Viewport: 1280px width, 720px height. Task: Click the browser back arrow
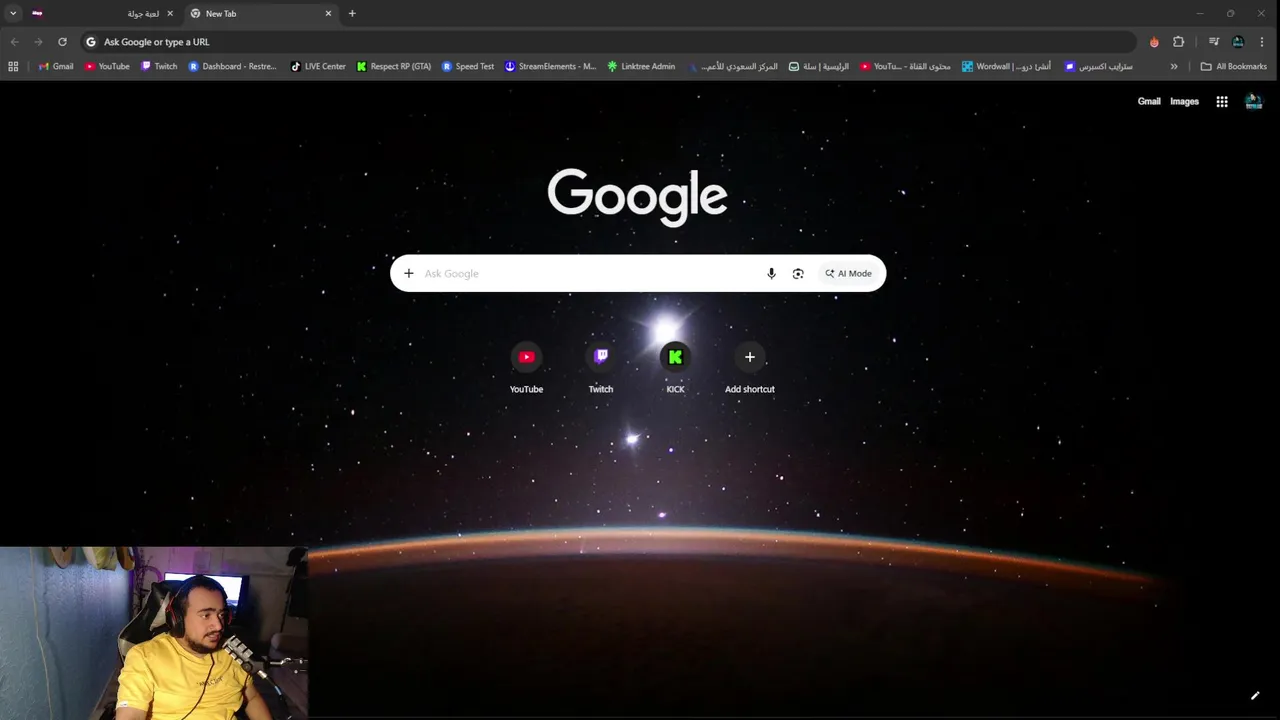(x=14, y=42)
